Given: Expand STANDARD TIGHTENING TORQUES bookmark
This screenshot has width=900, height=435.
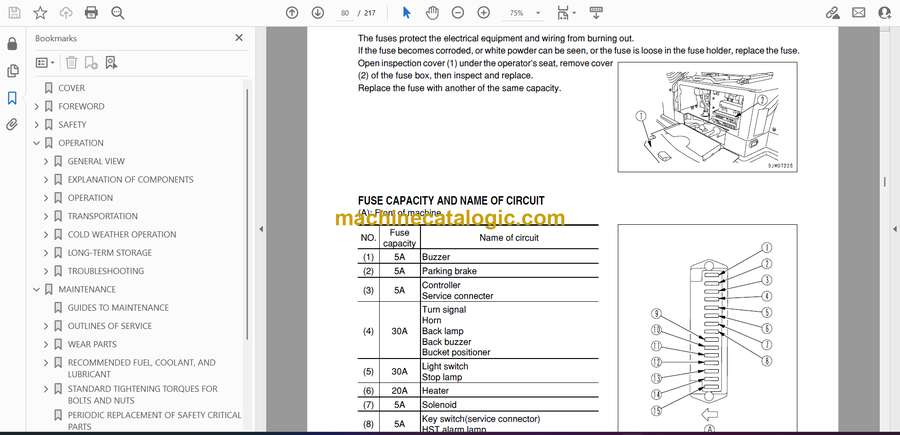Looking at the screenshot, I should coord(46,389).
